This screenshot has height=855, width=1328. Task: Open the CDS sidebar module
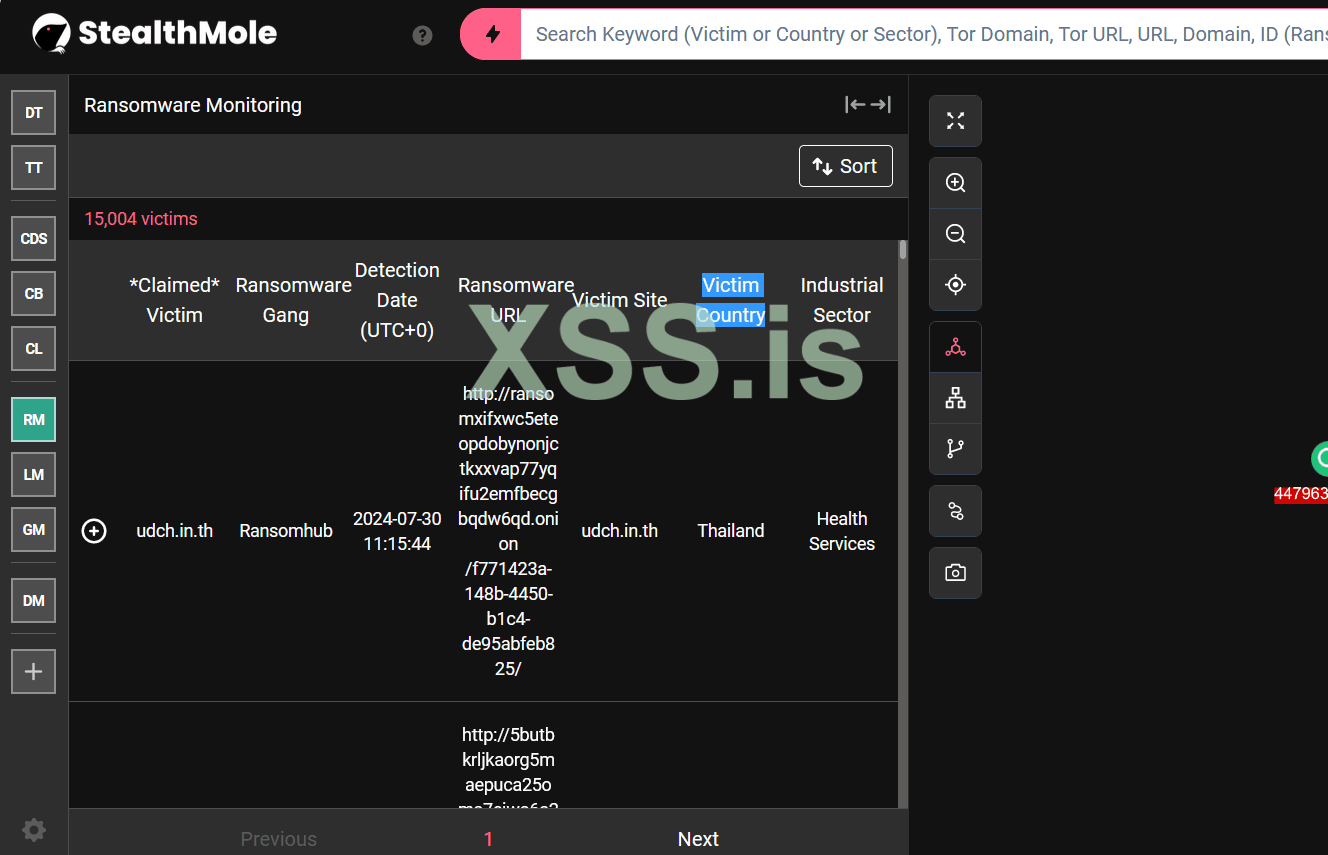[x=34, y=239]
